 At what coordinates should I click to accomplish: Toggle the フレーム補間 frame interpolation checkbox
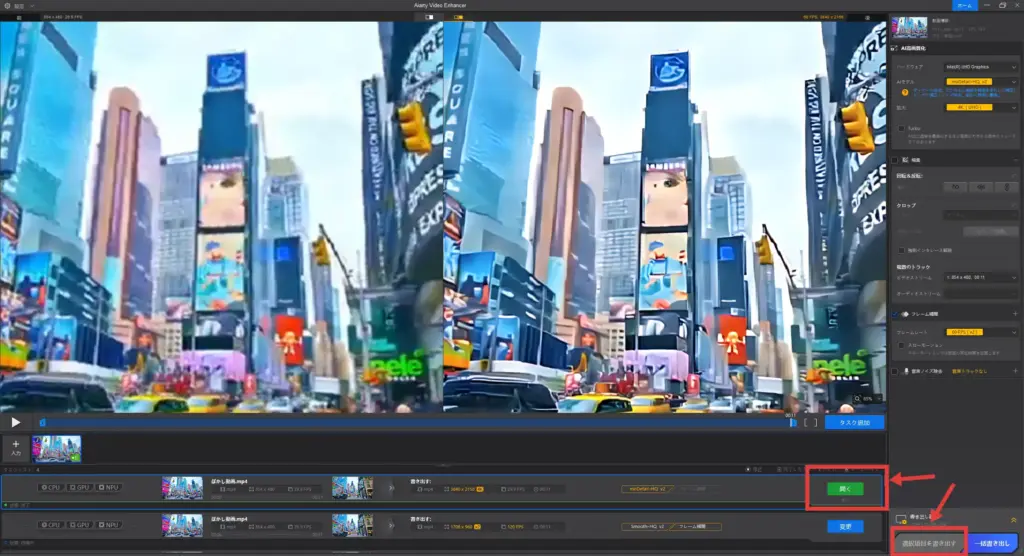[895, 314]
